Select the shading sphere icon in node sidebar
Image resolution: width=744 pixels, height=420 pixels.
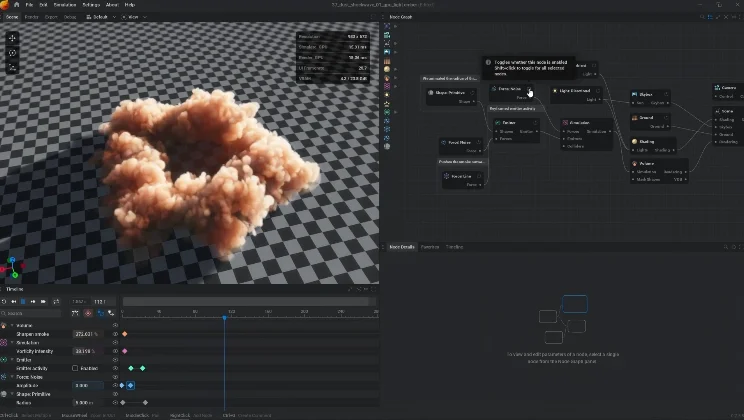pos(387,69)
